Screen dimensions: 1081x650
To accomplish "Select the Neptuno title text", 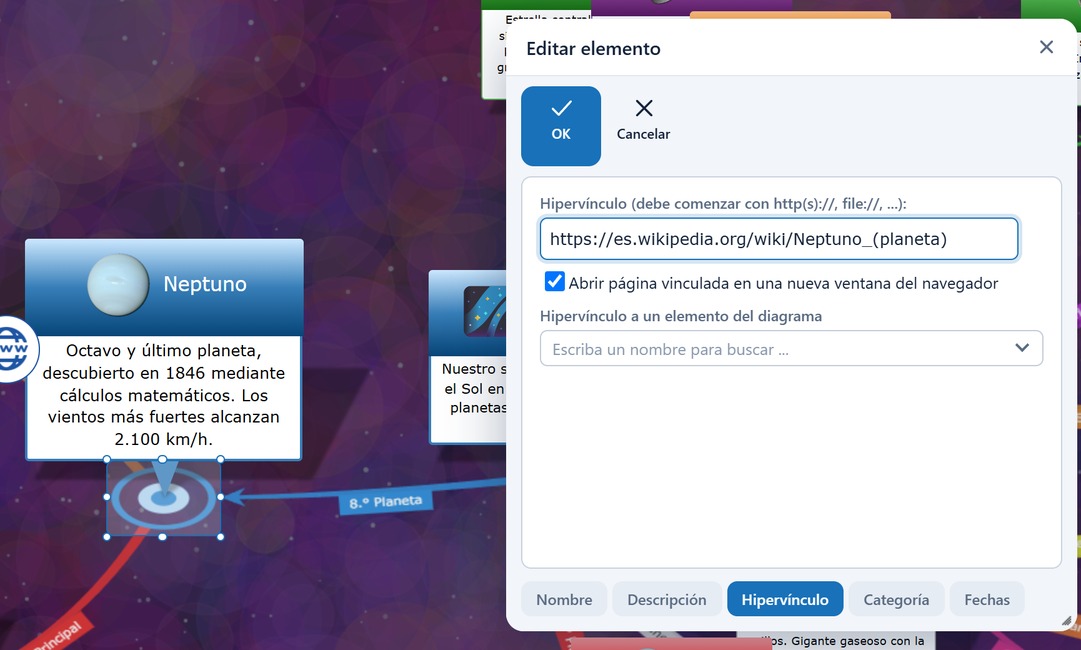I will [x=205, y=284].
